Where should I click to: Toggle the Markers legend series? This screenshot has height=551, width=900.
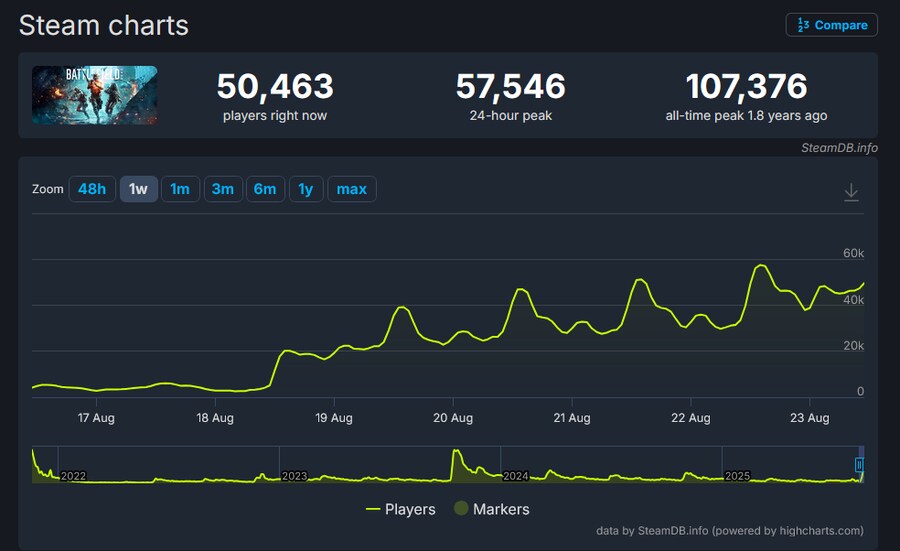pos(492,509)
